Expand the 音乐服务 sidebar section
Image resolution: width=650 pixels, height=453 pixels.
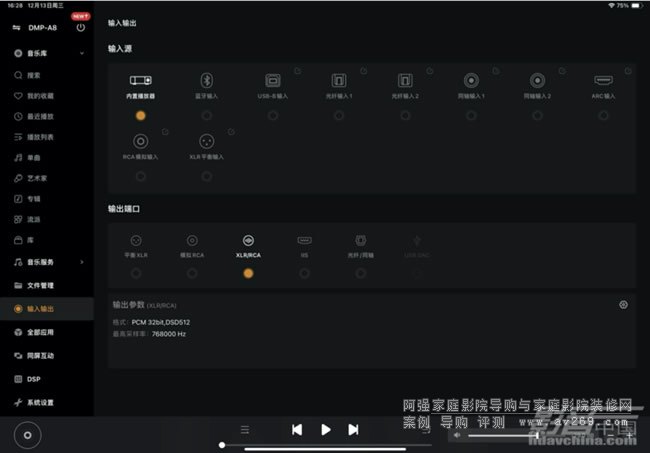tap(82, 262)
